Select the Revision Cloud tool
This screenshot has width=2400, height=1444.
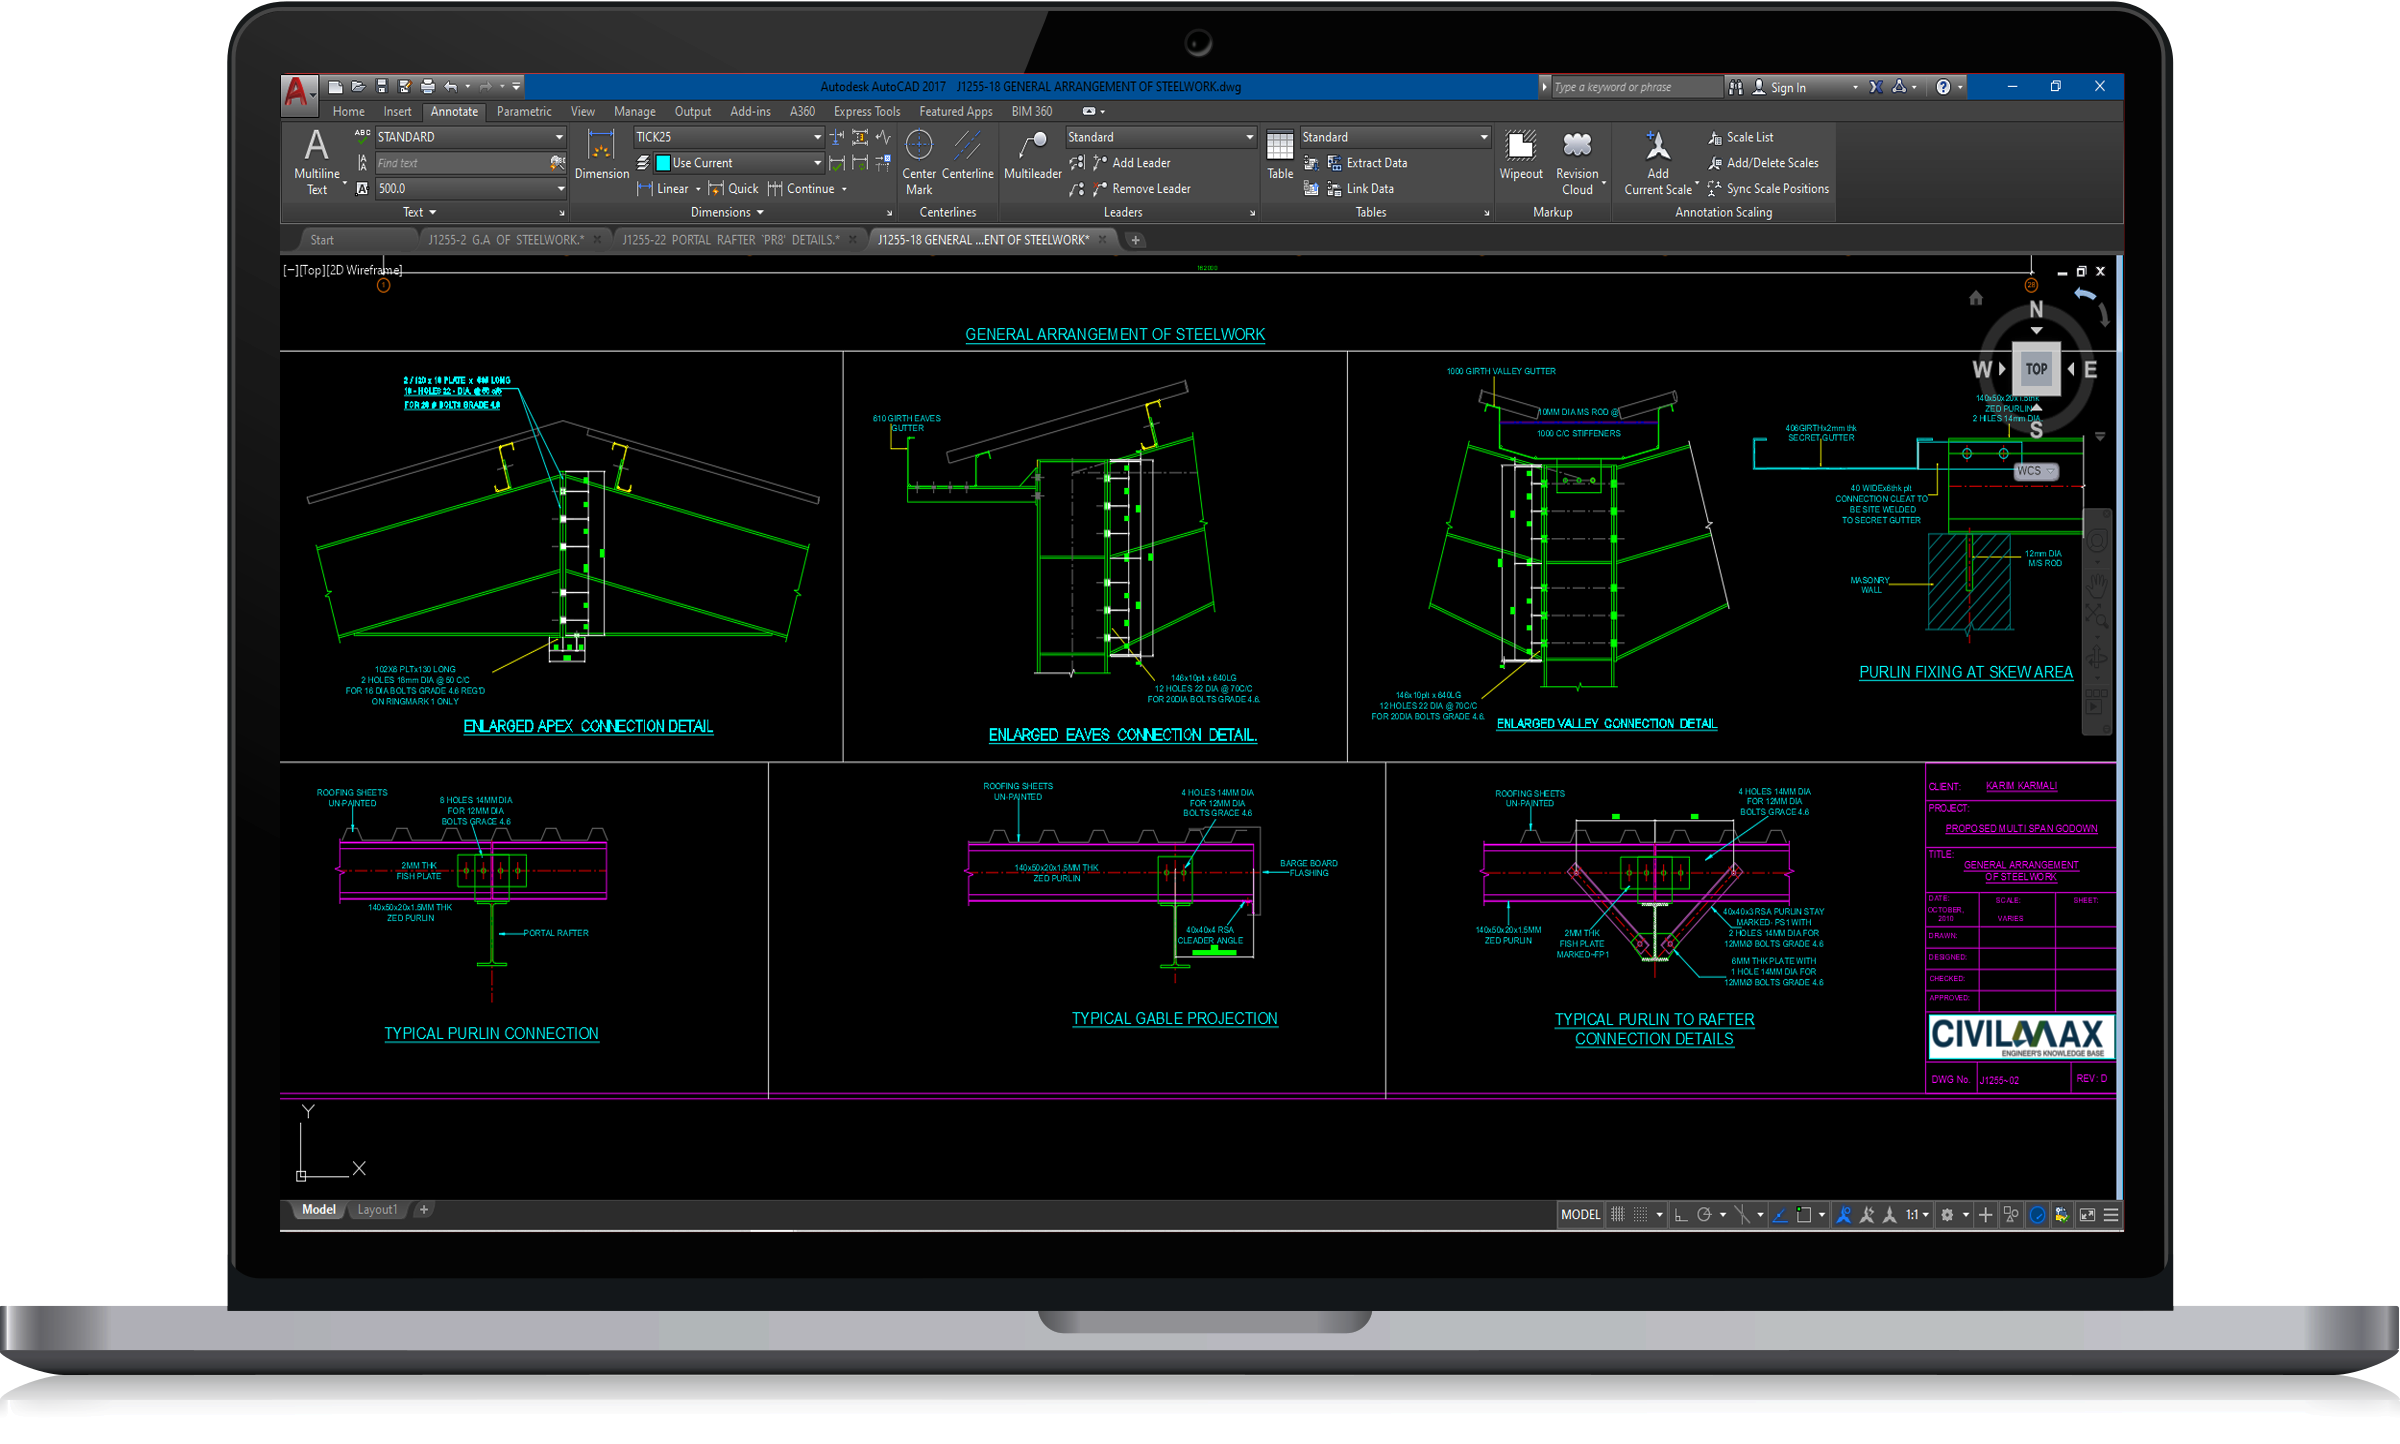coord(1577,162)
